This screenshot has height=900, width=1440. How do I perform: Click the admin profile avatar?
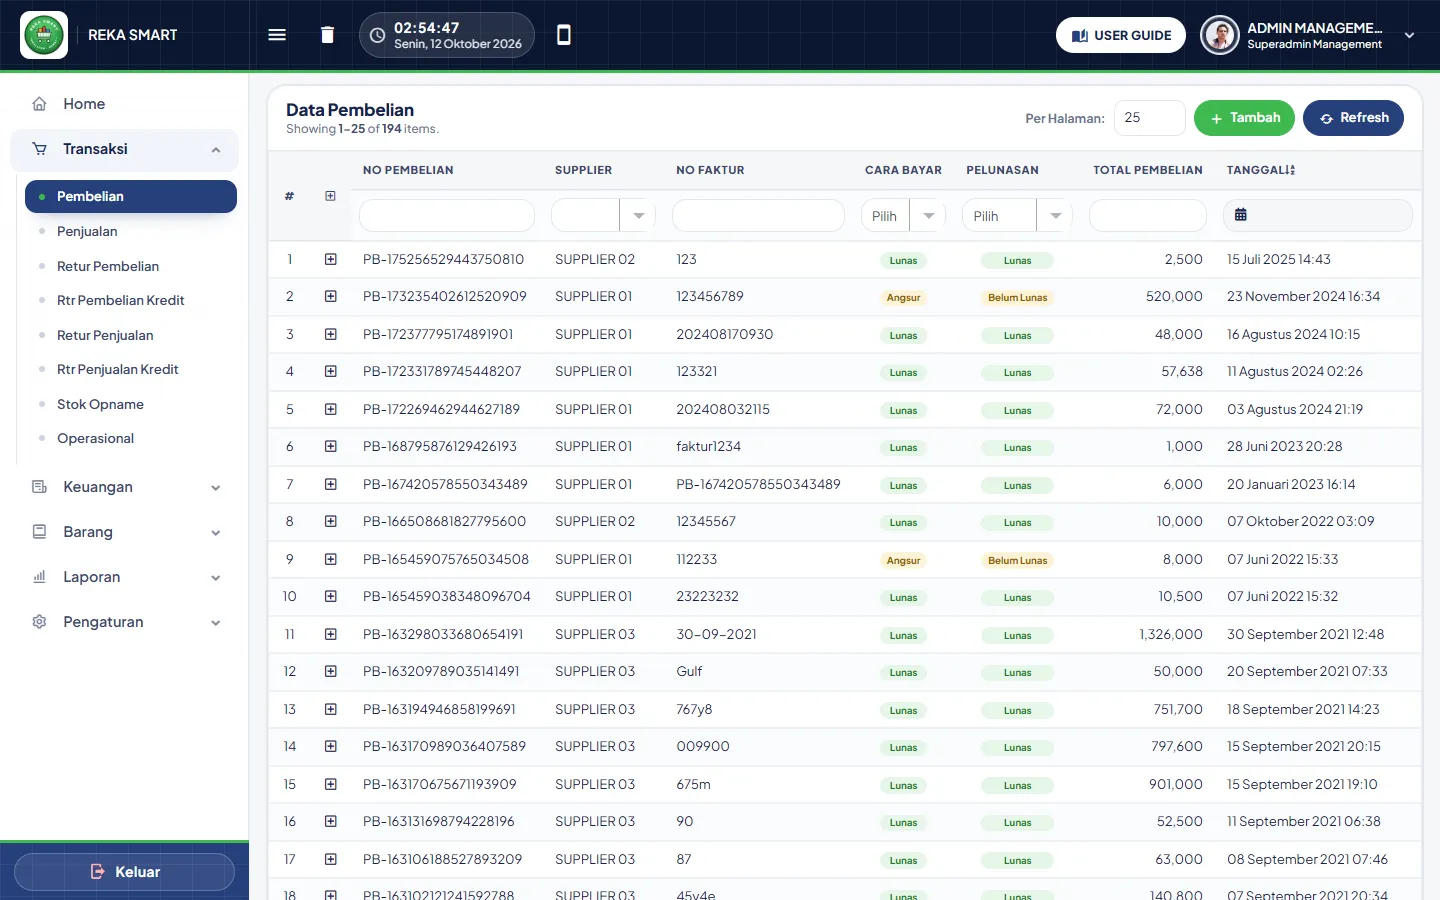(x=1219, y=35)
